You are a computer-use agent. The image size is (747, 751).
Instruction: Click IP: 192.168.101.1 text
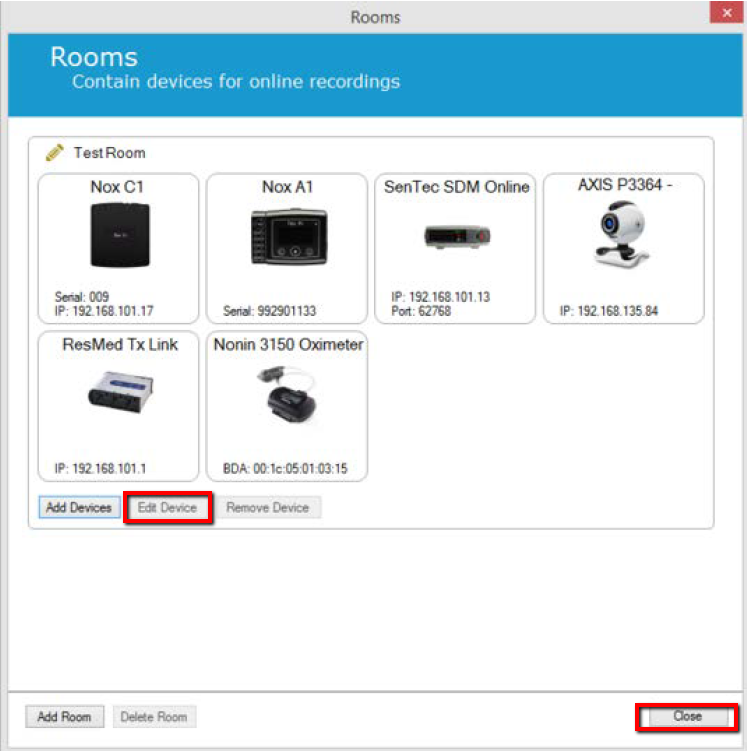click(101, 468)
